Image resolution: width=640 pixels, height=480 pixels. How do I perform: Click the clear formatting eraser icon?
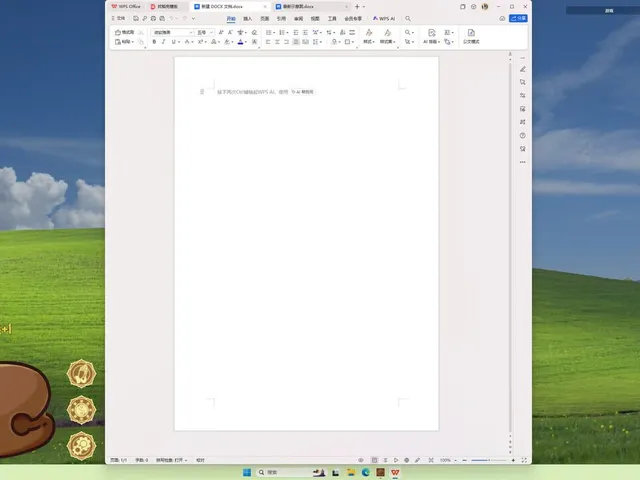click(x=254, y=32)
